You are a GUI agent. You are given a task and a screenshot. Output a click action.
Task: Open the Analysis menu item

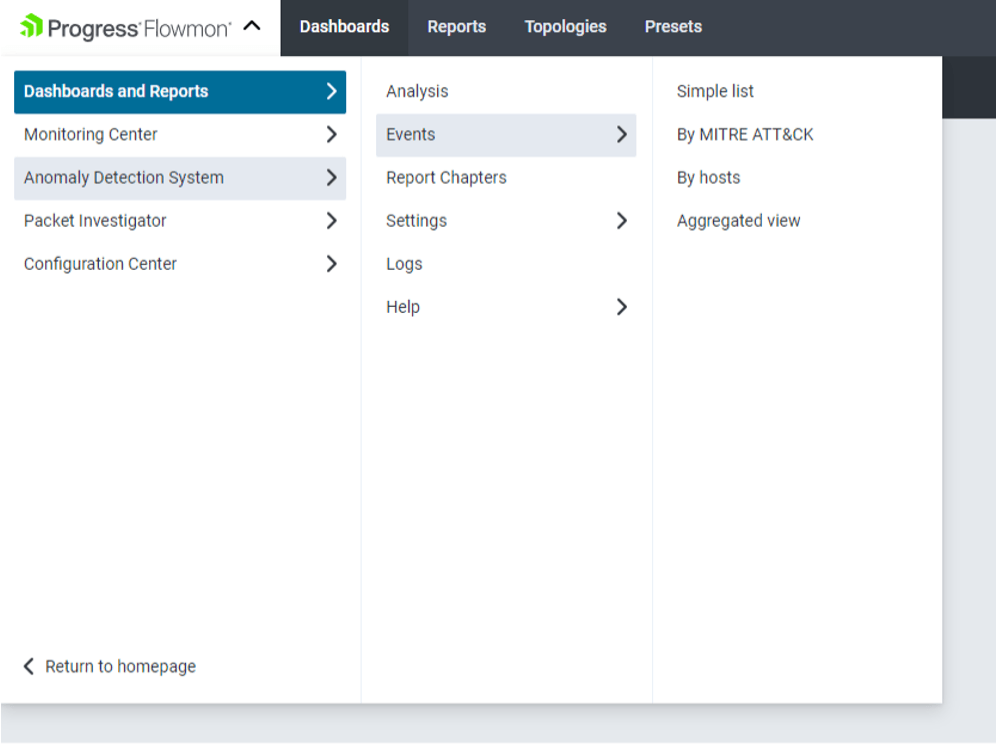click(x=417, y=92)
